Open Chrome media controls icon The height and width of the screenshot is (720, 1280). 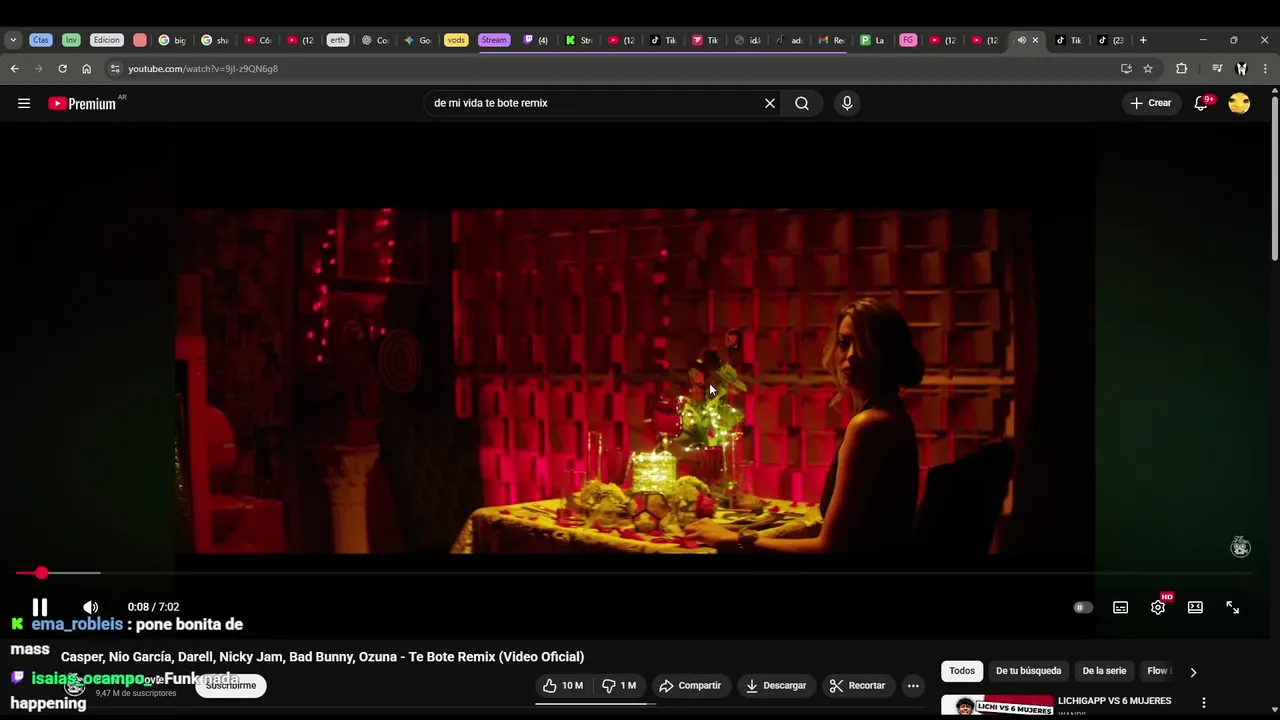pos(1217,69)
